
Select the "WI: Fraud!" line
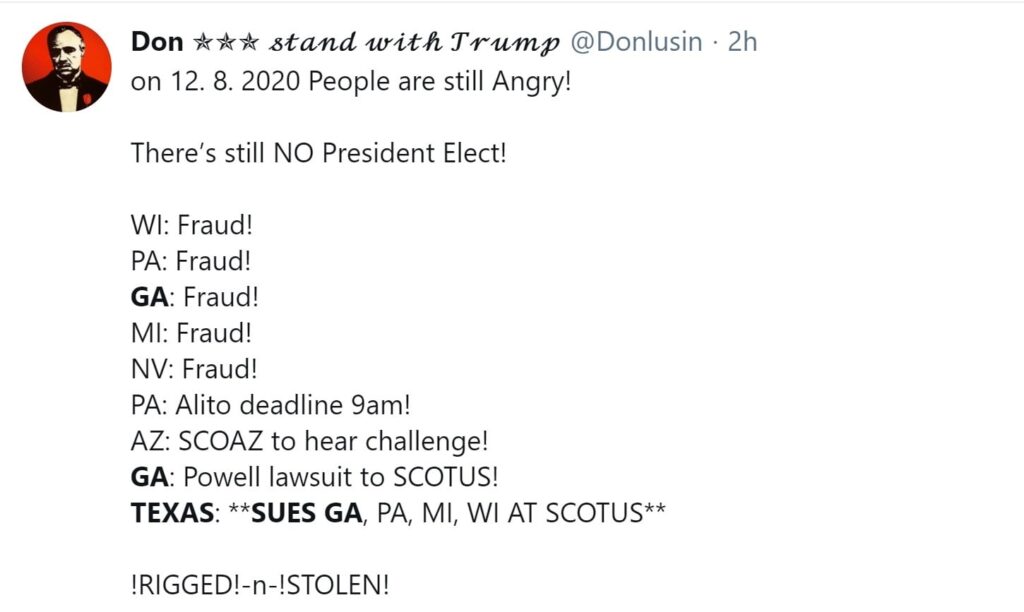(191, 225)
